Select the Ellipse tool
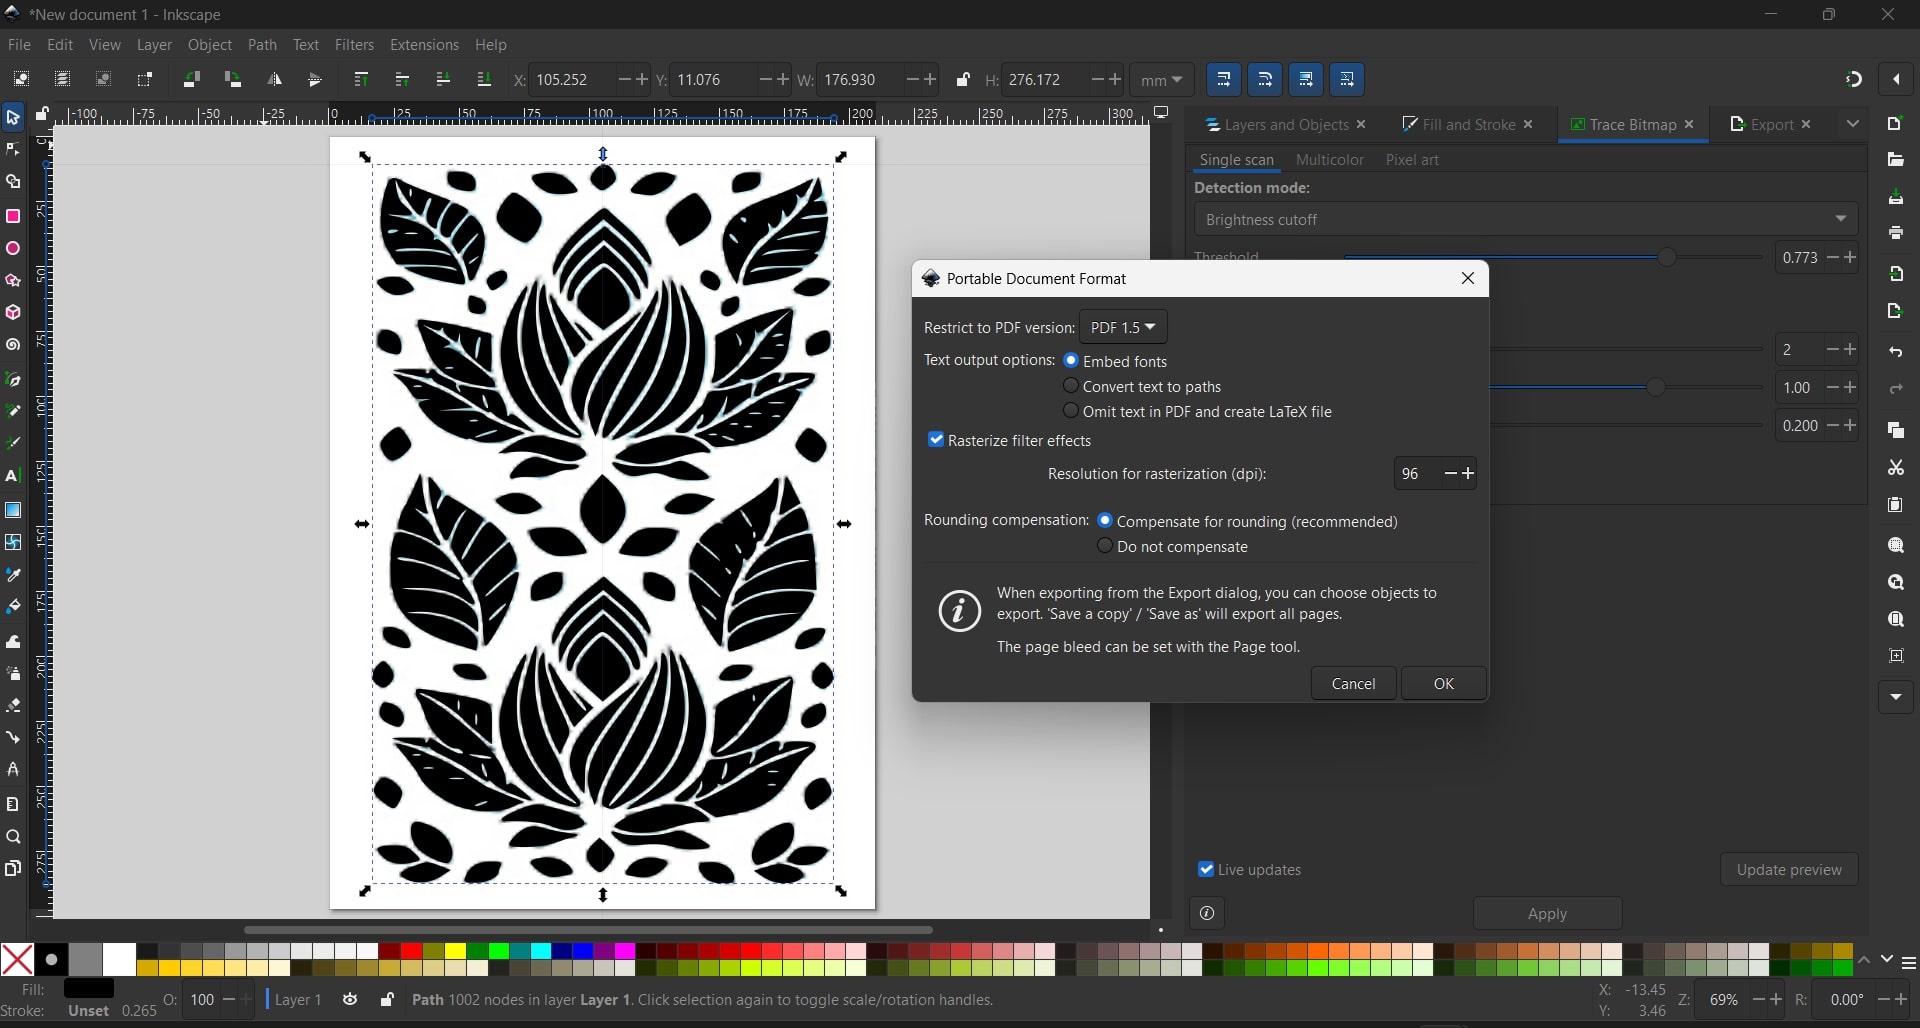The image size is (1920, 1028). coord(13,249)
